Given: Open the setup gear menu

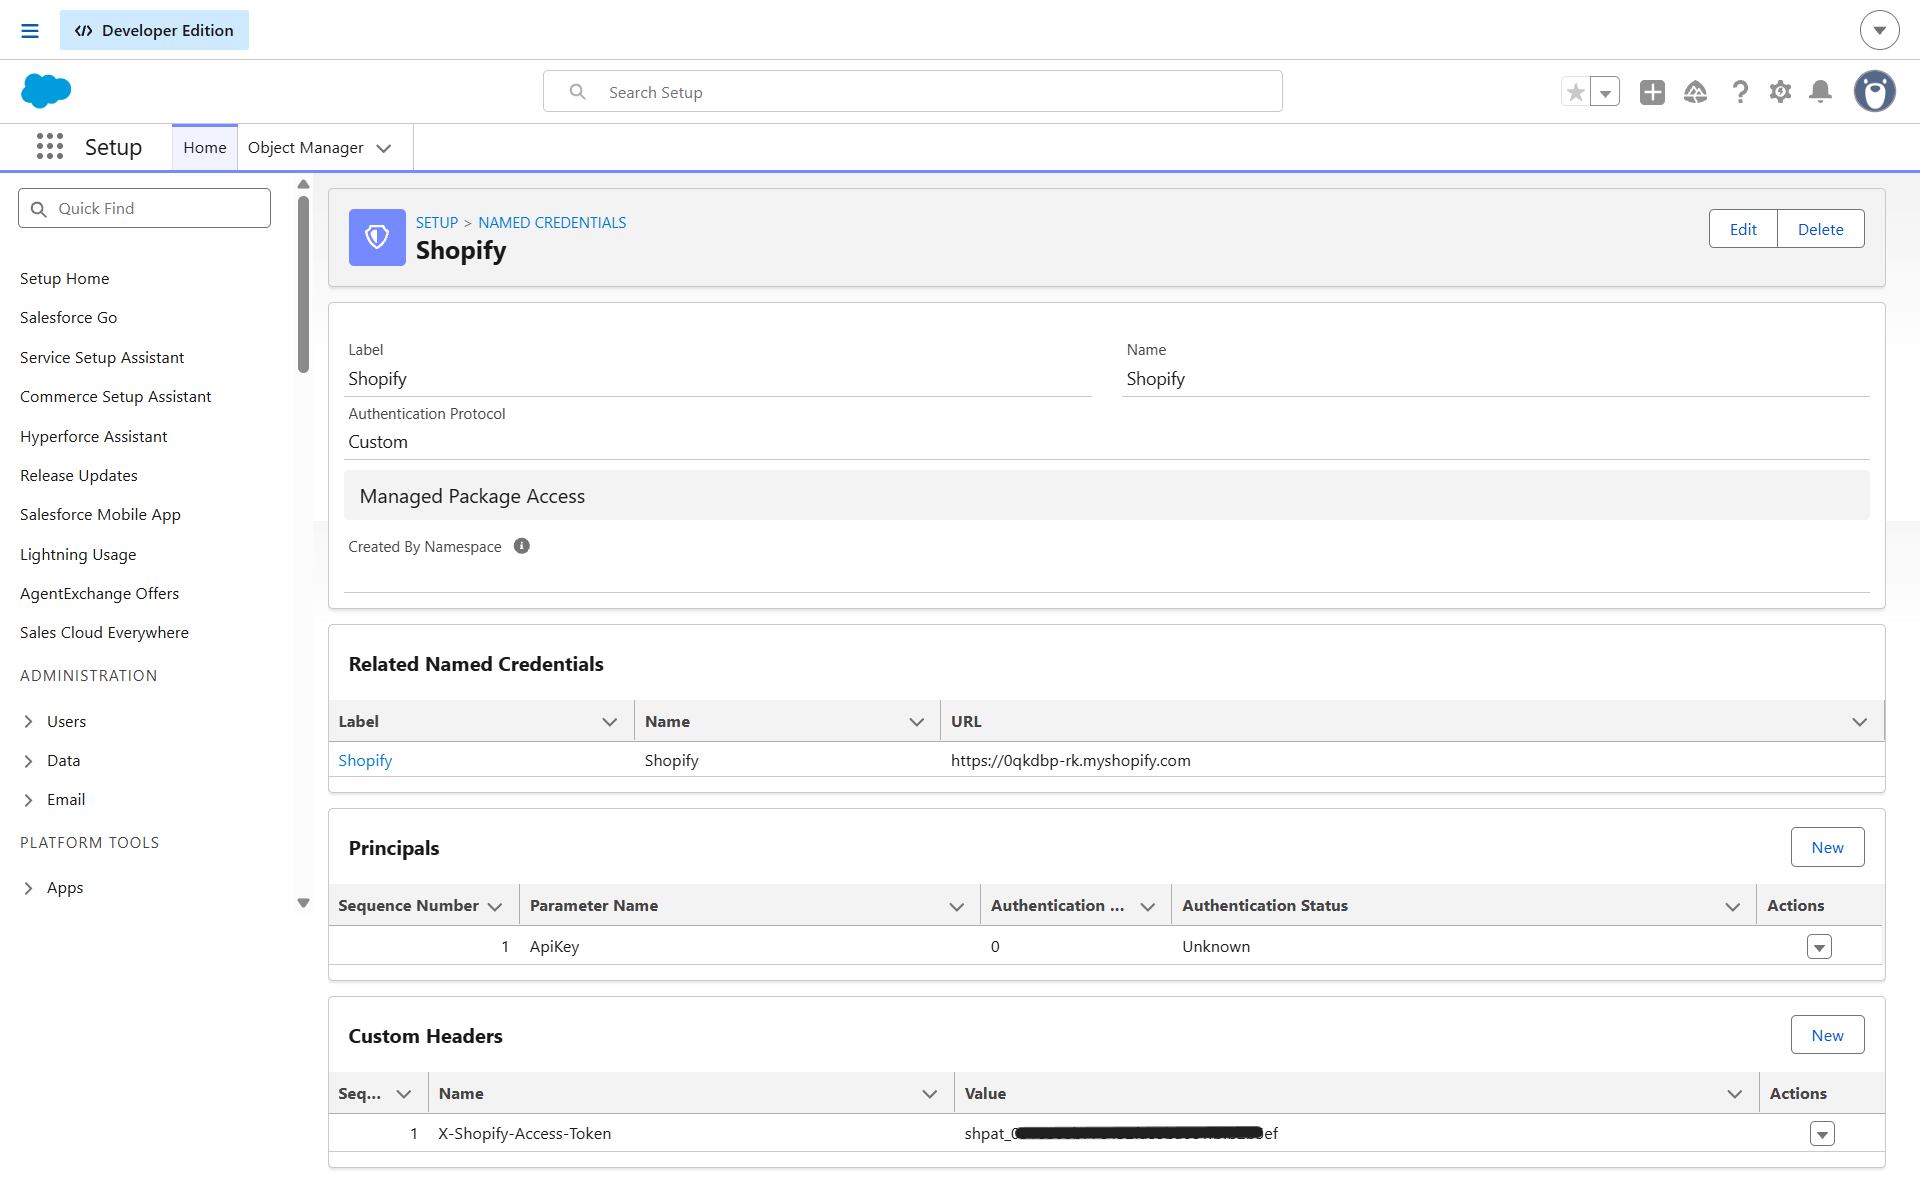Looking at the screenshot, I should tap(1780, 92).
